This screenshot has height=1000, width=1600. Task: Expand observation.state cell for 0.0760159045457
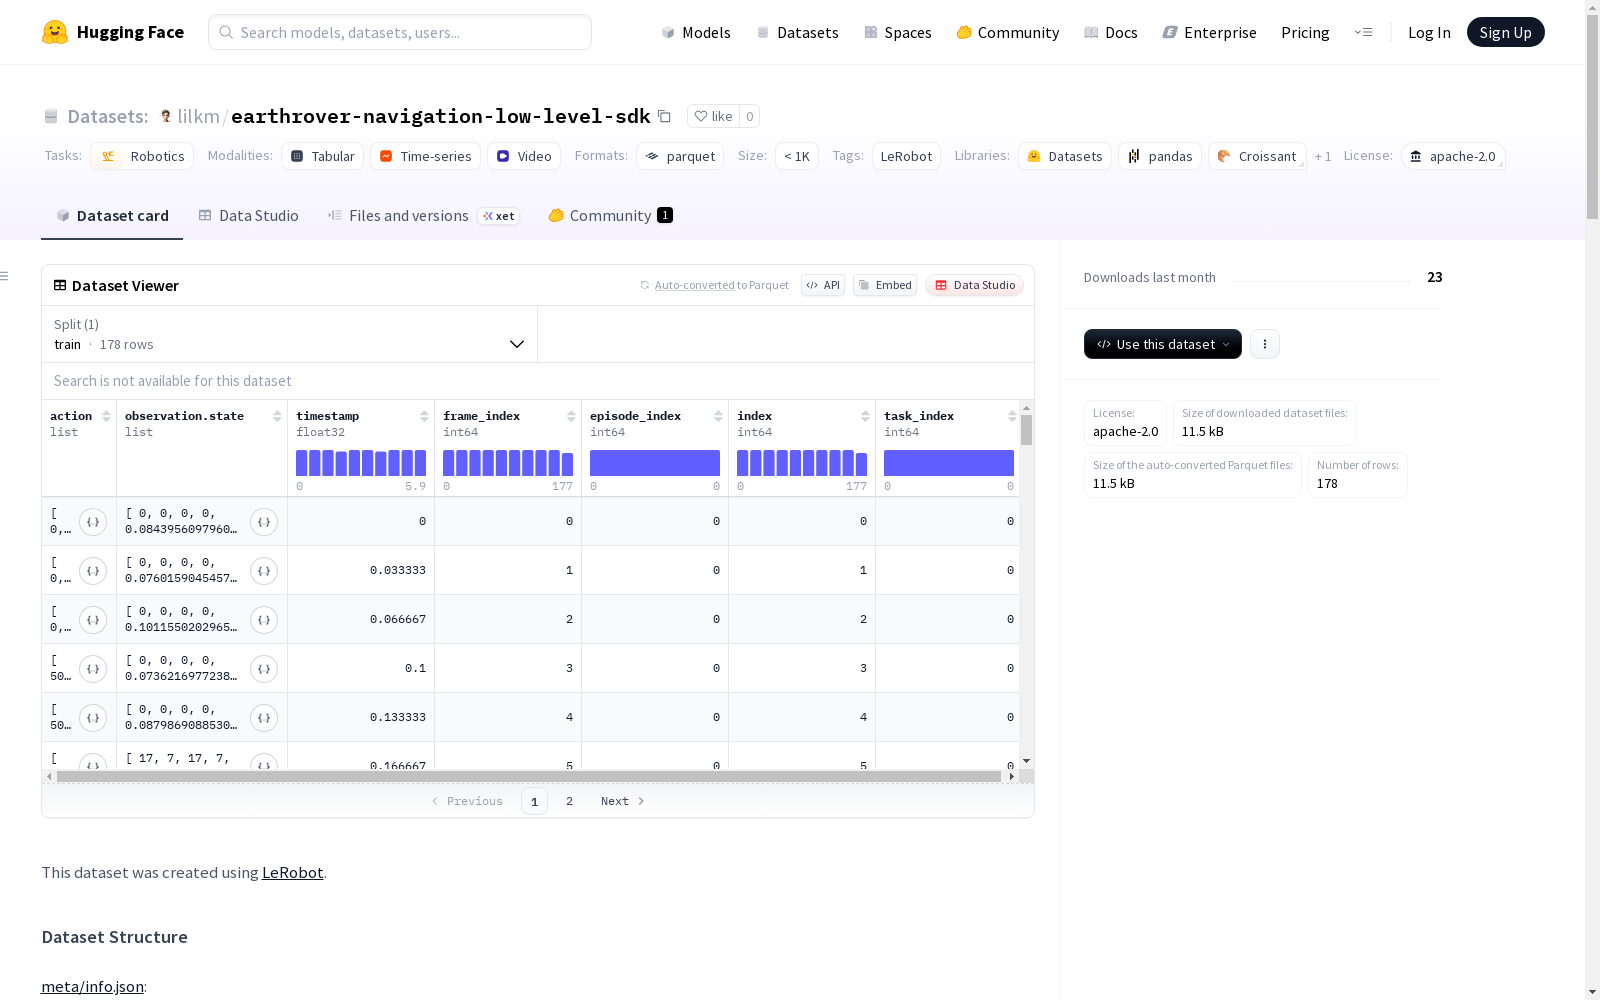click(264, 571)
